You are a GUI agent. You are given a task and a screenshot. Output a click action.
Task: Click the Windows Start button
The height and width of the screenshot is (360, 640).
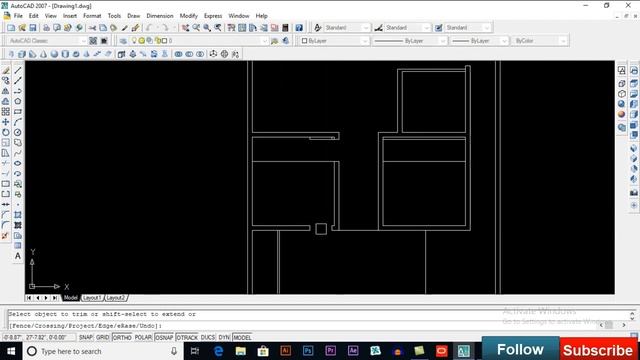[x=11, y=351]
